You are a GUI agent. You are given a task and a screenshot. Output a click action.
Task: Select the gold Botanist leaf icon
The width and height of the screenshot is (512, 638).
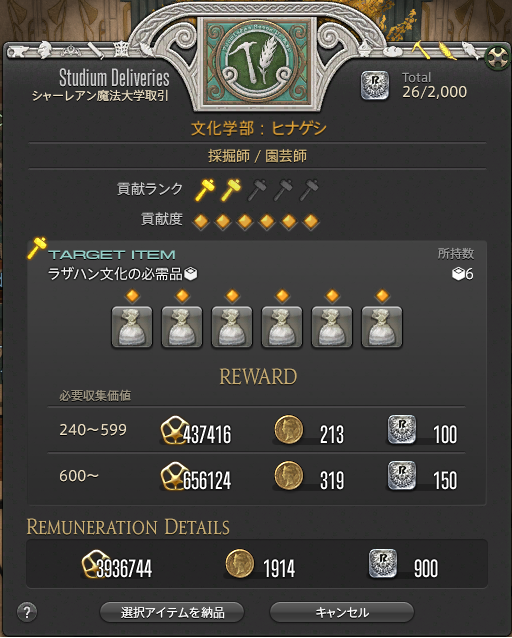tap(448, 50)
